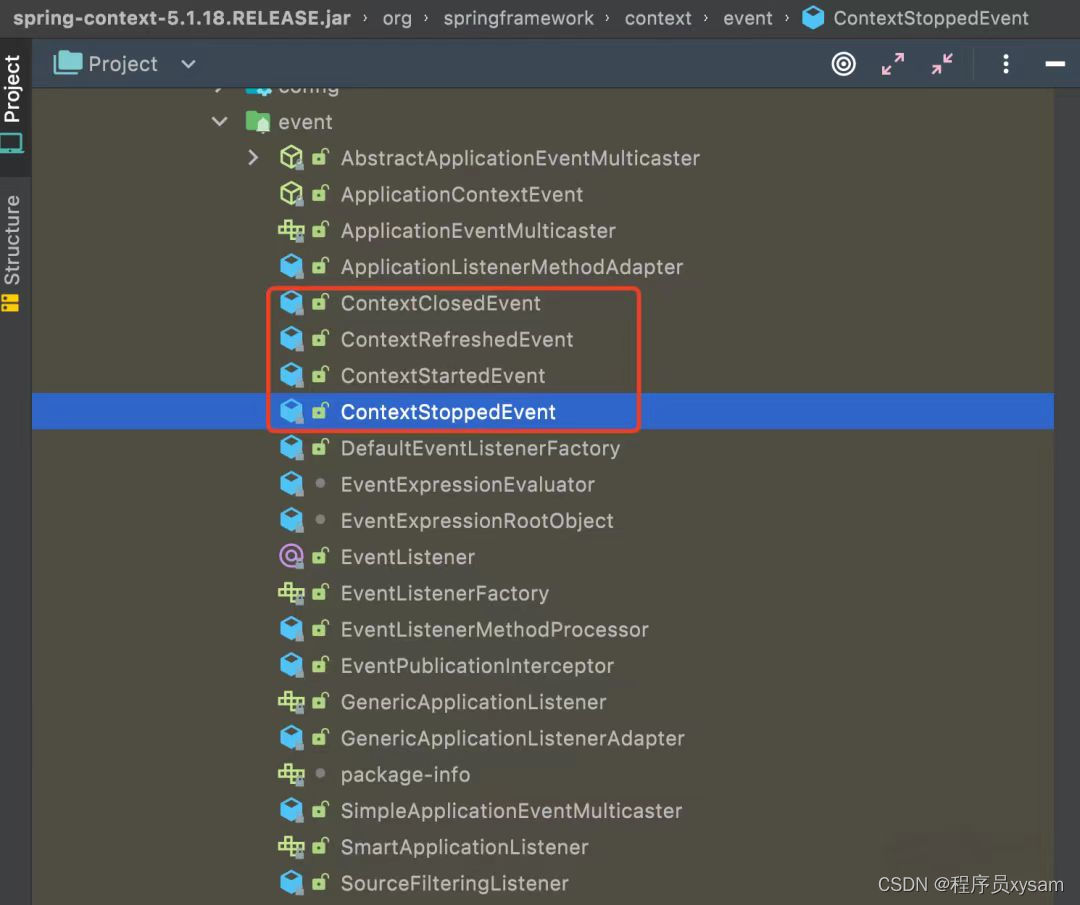
Task: Click springframework in the breadcrumb path
Action: tap(518, 17)
